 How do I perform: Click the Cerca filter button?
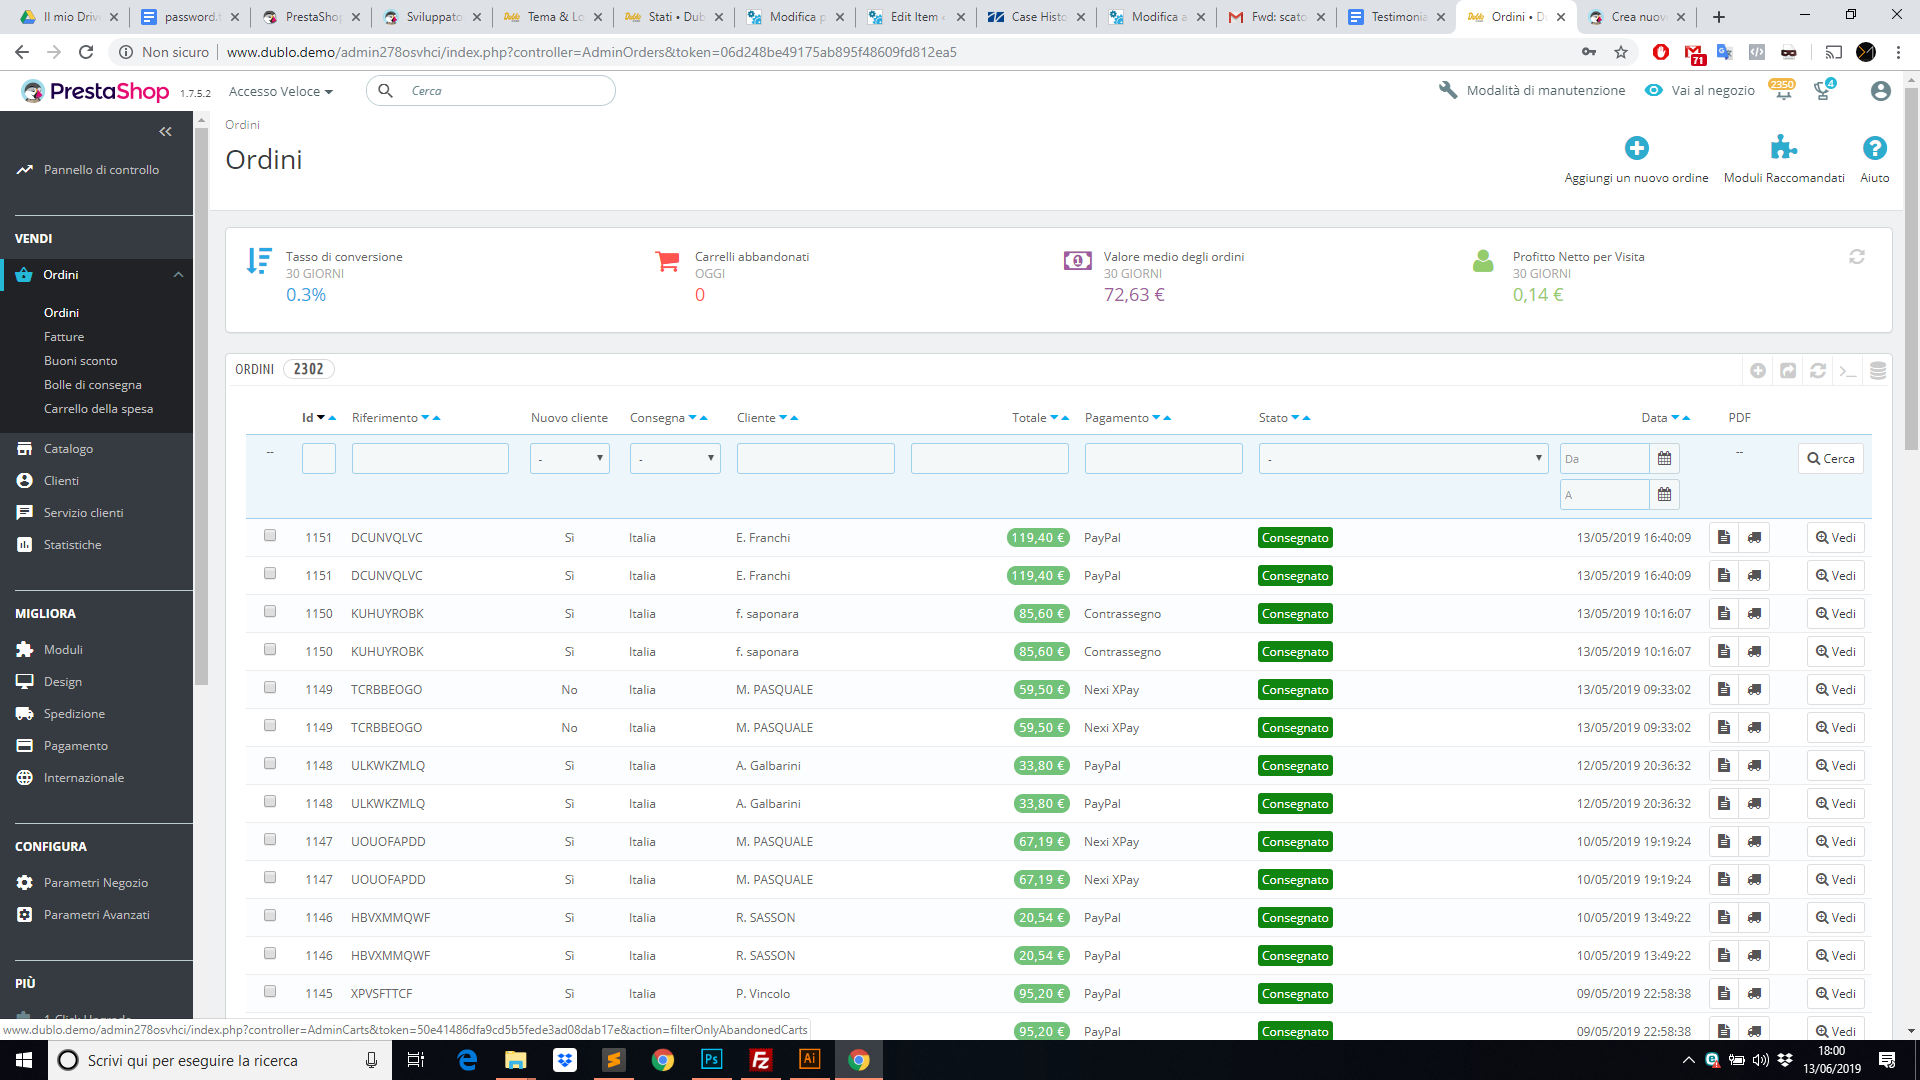click(x=1830, y=459)
